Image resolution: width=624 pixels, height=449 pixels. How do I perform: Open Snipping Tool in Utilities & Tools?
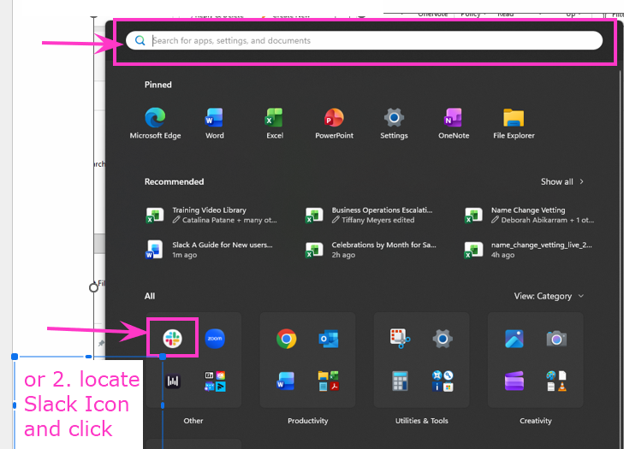pyautogui.click(x=400, y=338)
